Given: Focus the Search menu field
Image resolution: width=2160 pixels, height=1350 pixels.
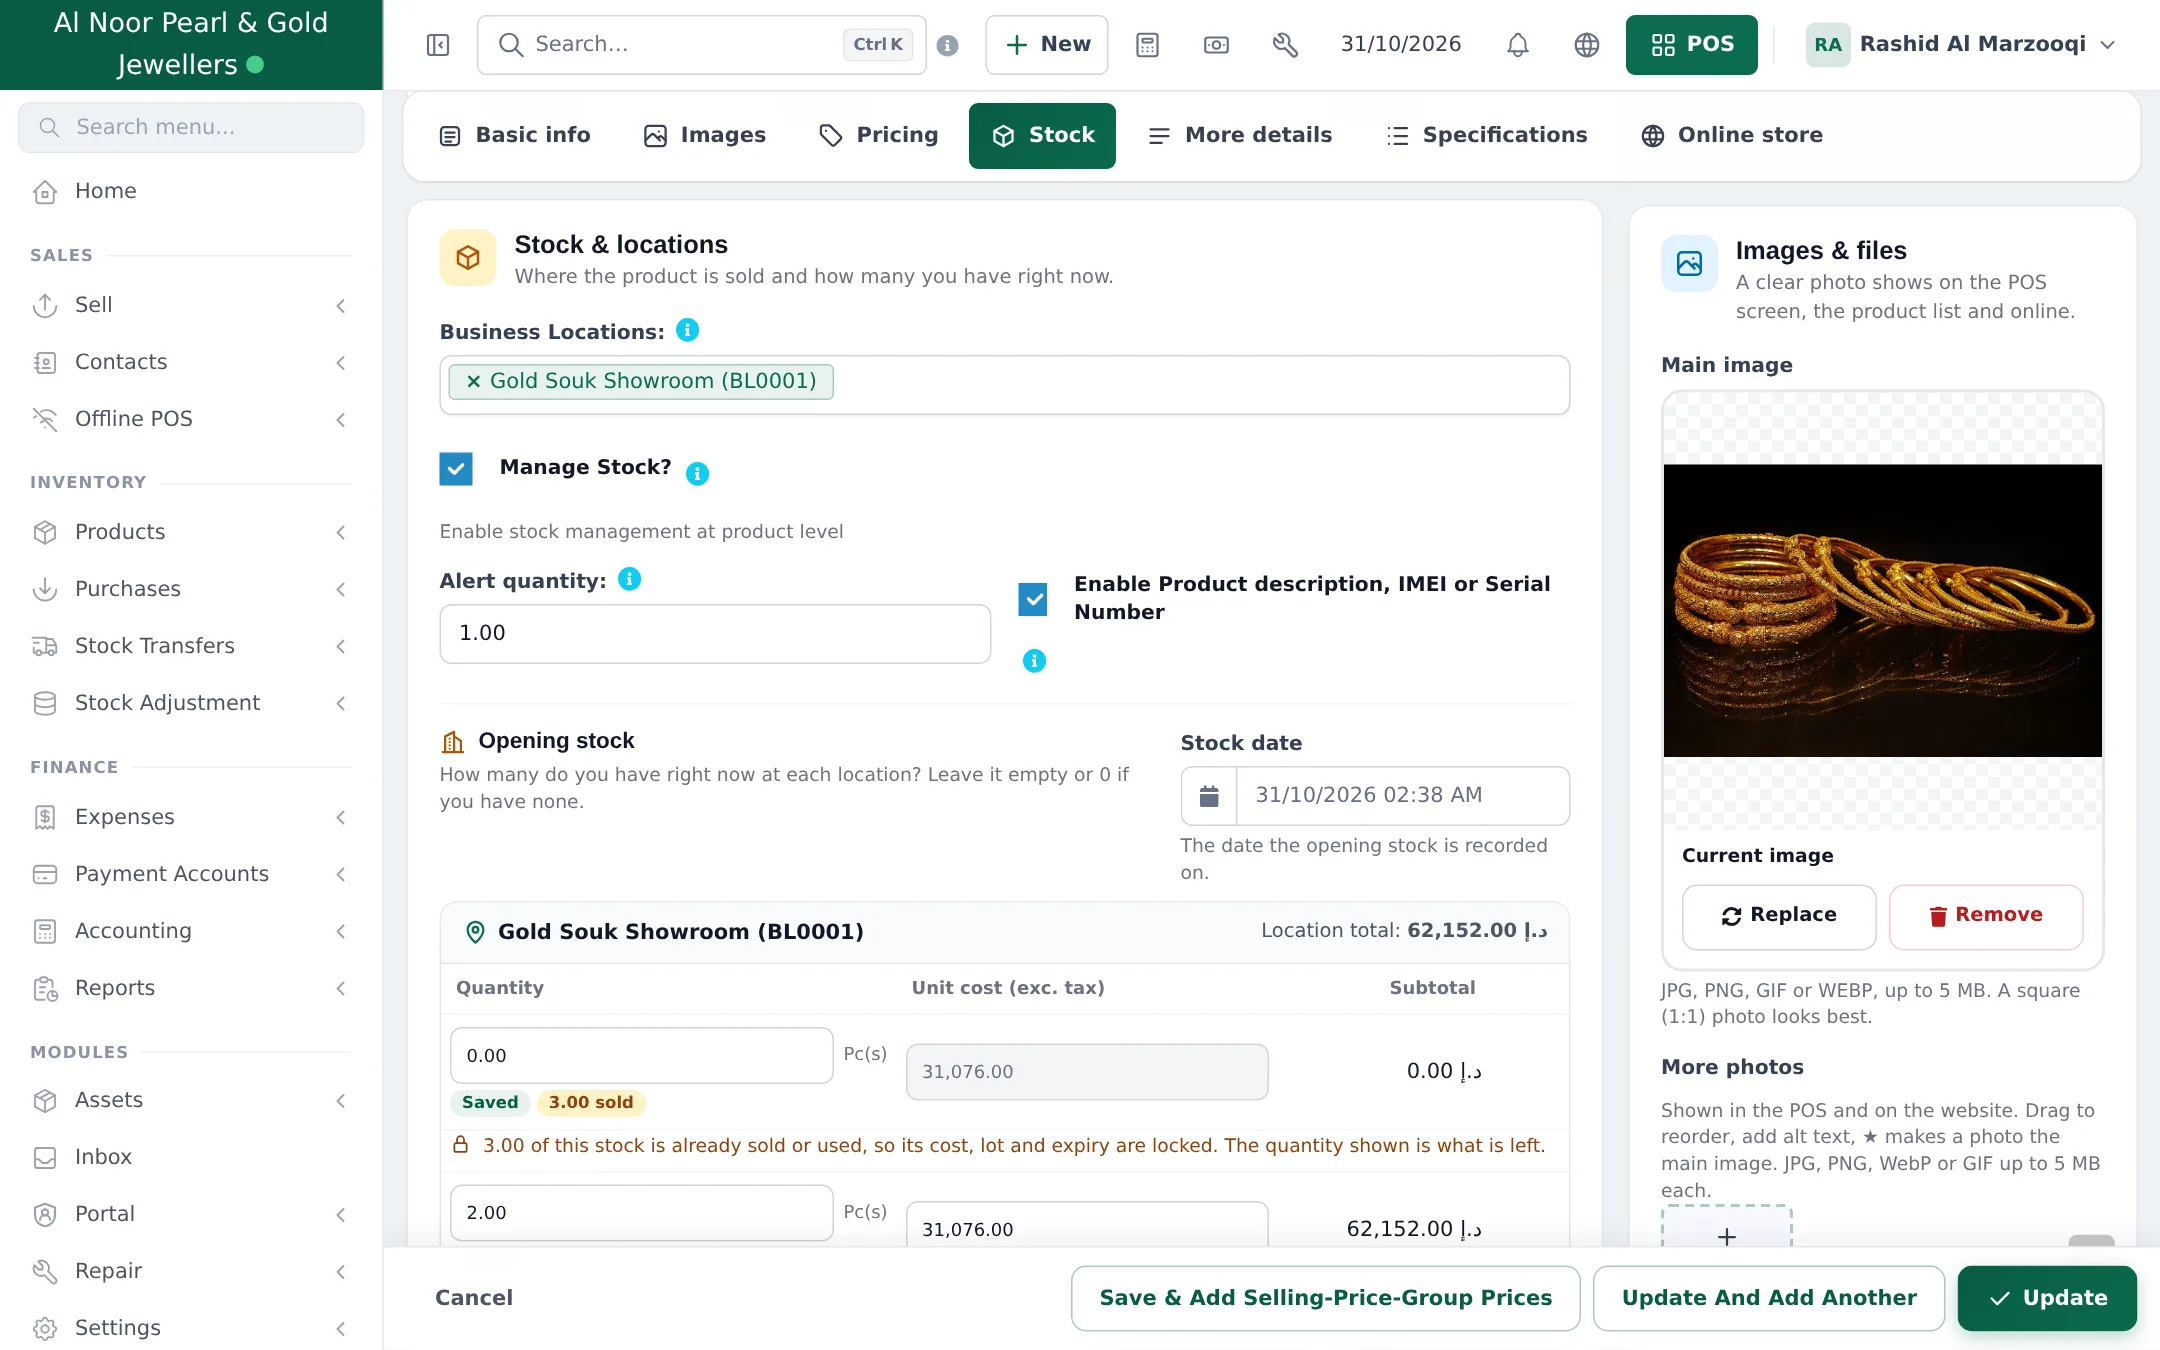Looking at the screenshot, I should (191, 127).
